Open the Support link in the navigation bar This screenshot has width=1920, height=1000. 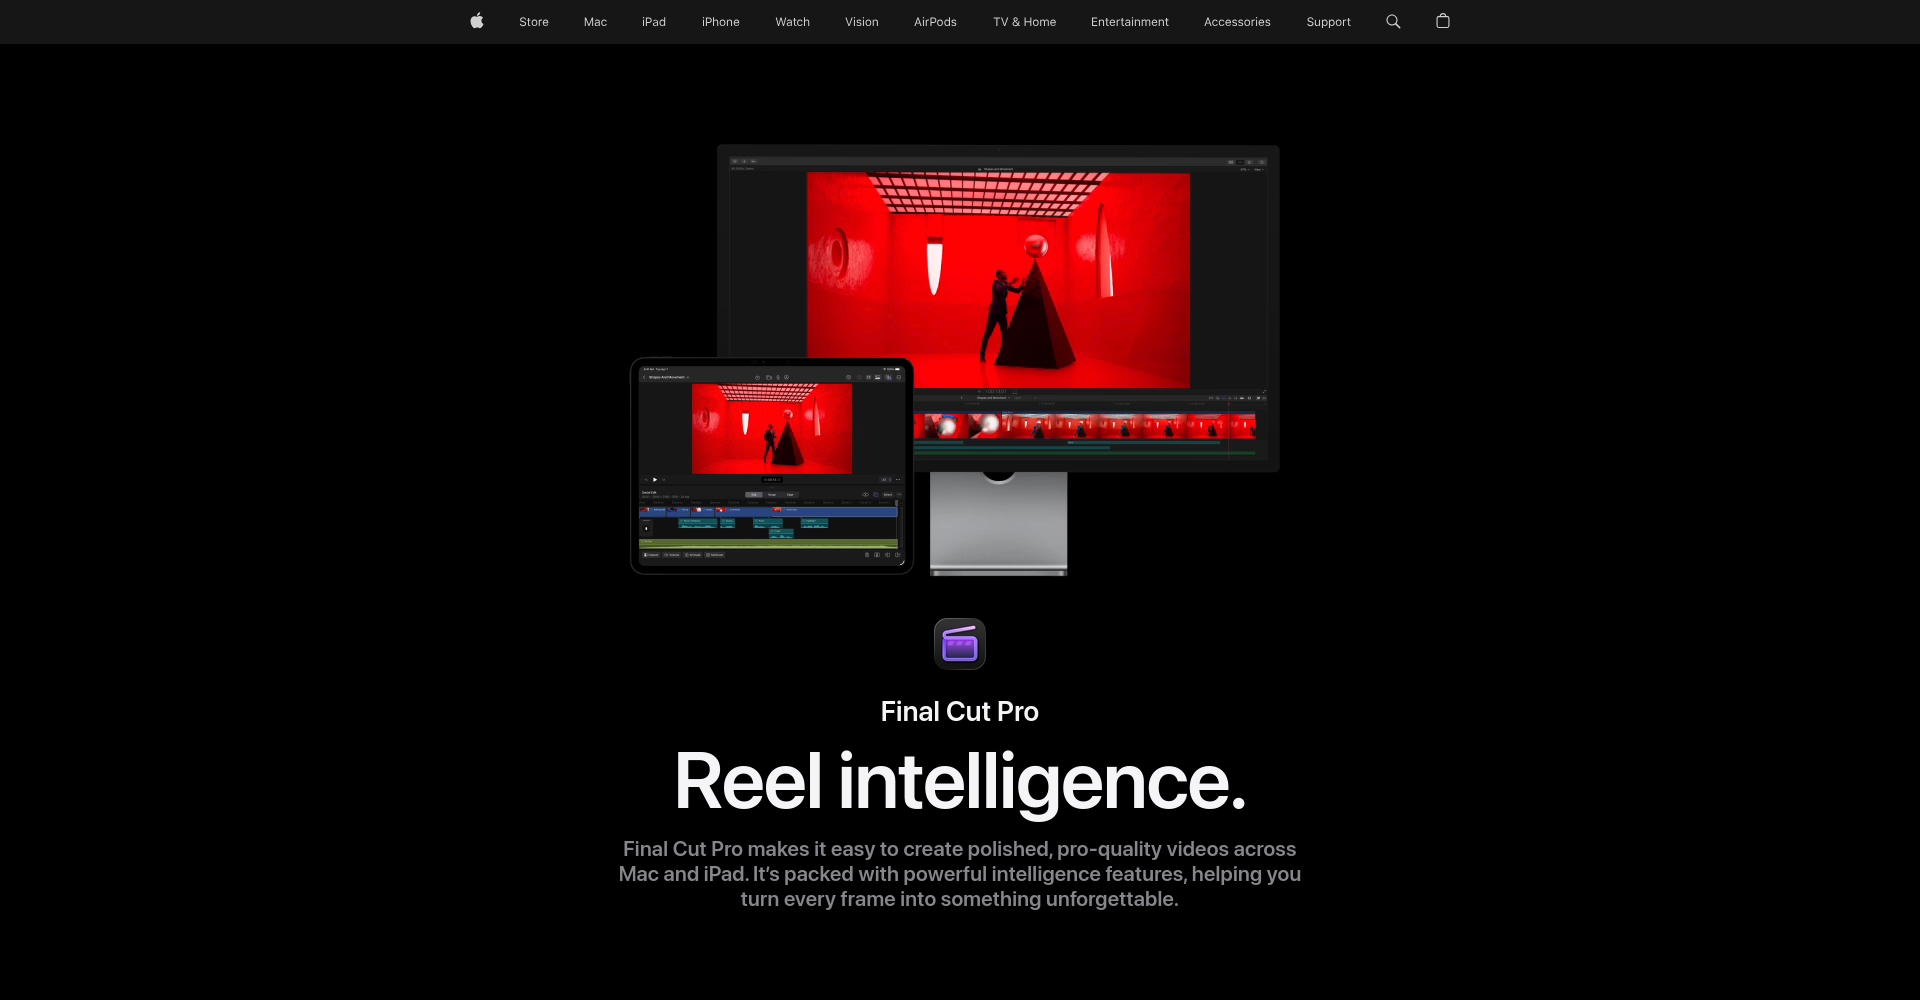(x=1328, y=21)
